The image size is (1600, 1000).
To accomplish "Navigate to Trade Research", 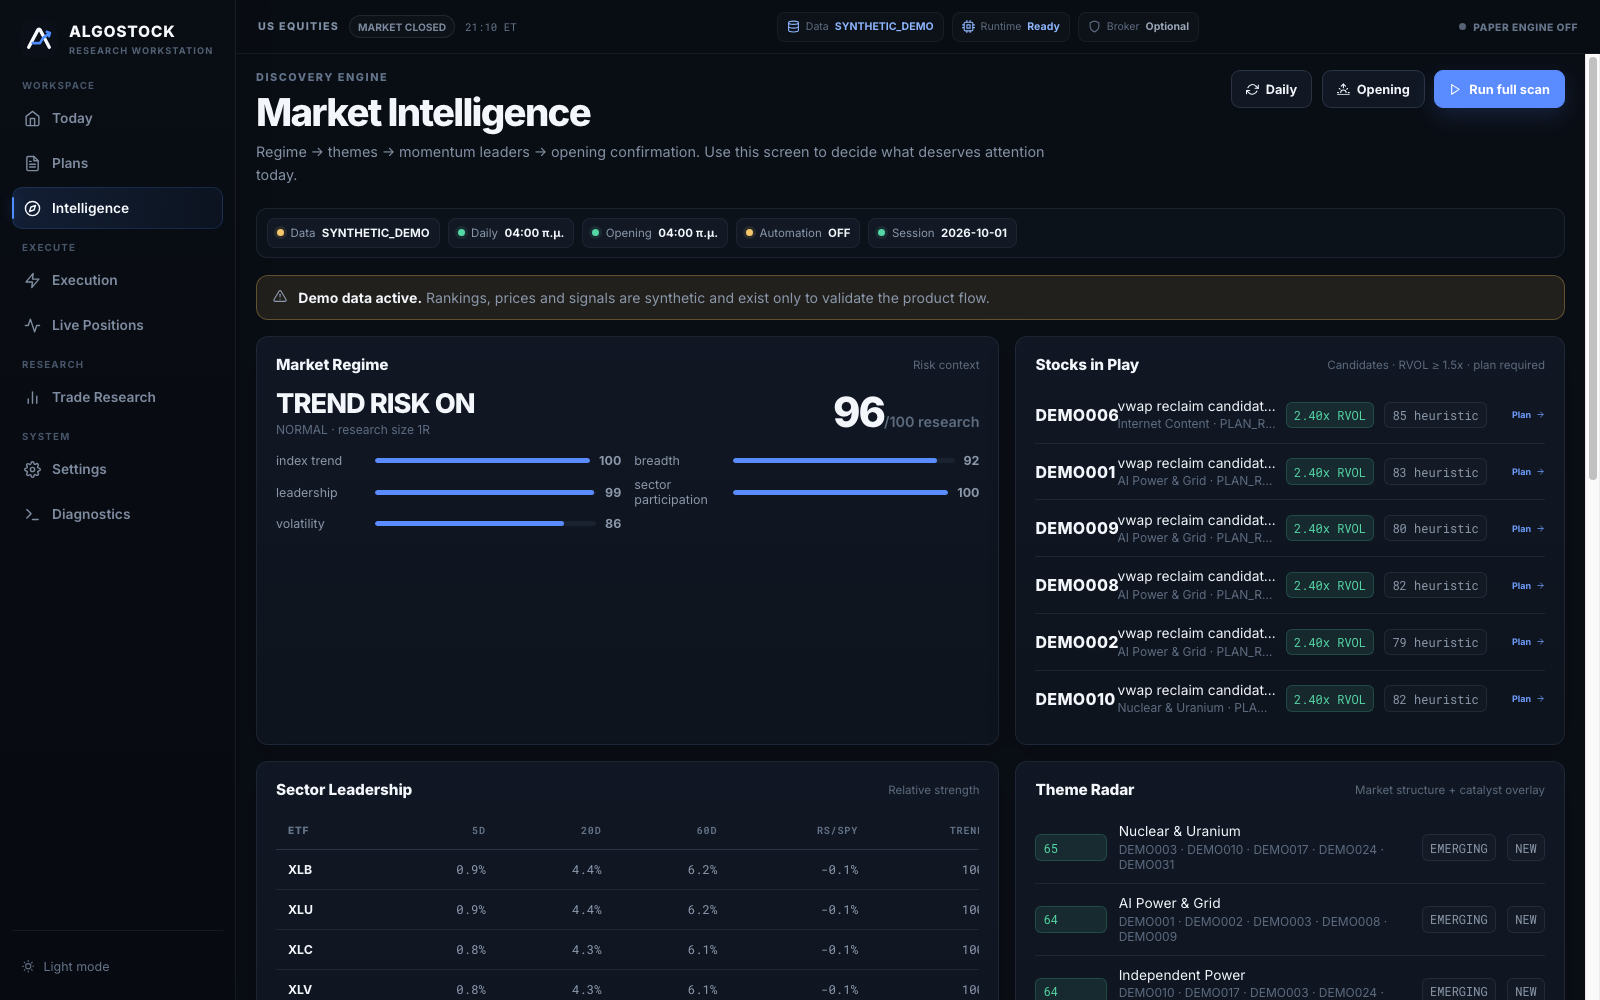I will pyautogui.click(x=117, y=397).
